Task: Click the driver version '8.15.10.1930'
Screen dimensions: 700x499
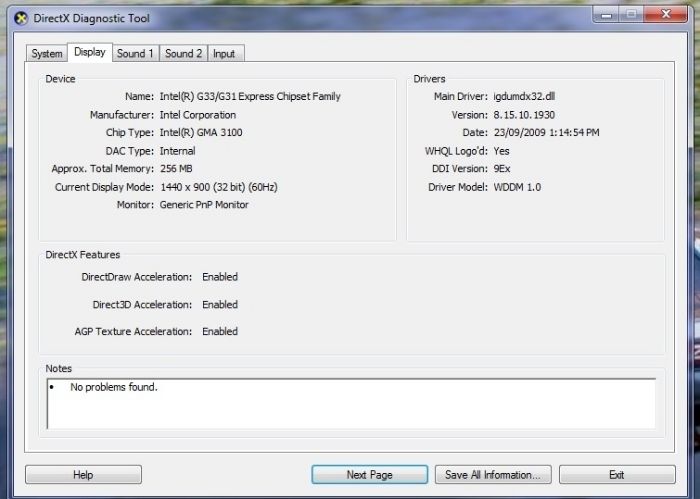Action: pos(524,115)
